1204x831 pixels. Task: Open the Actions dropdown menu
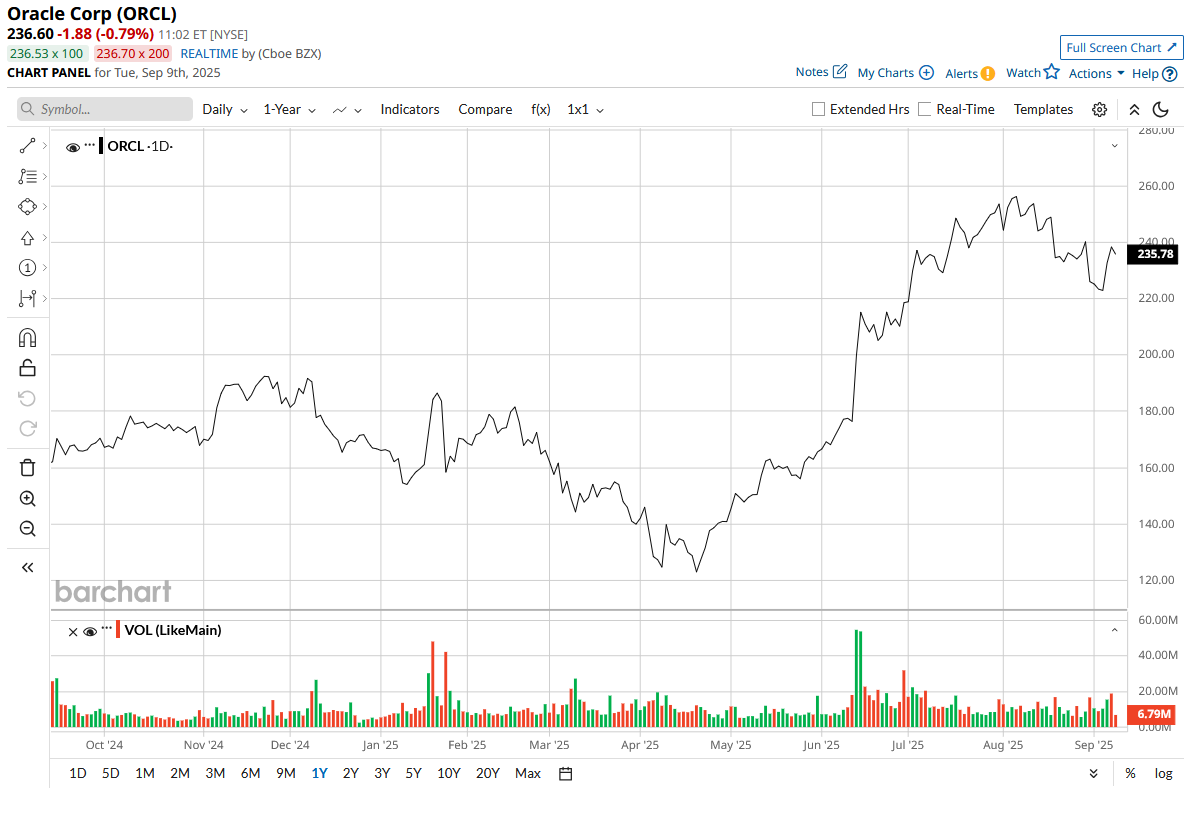tap(1097, 73)
